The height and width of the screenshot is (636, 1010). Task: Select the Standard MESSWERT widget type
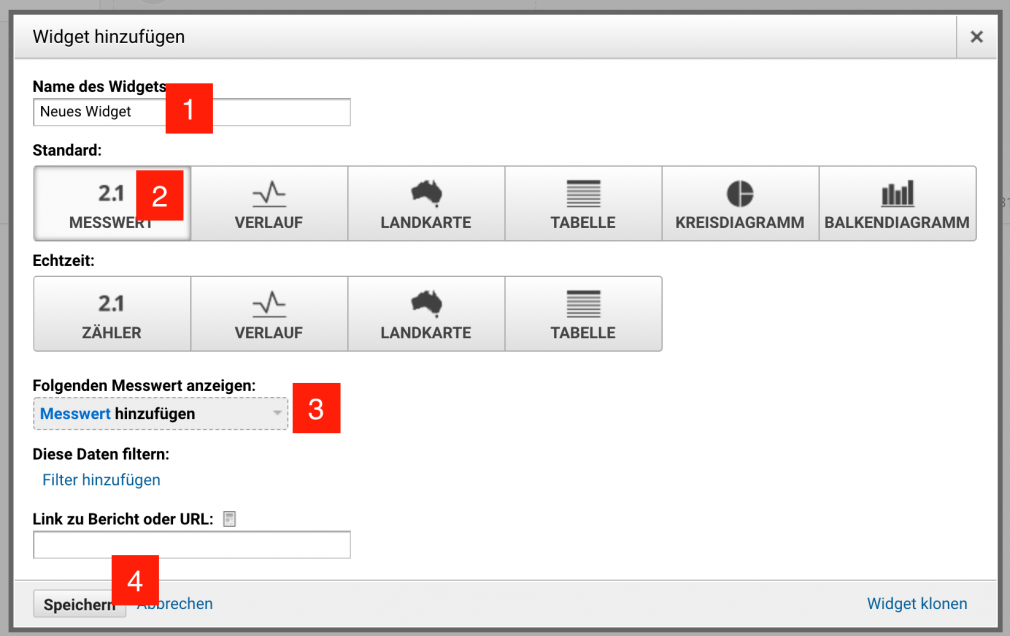coord(112,204)
